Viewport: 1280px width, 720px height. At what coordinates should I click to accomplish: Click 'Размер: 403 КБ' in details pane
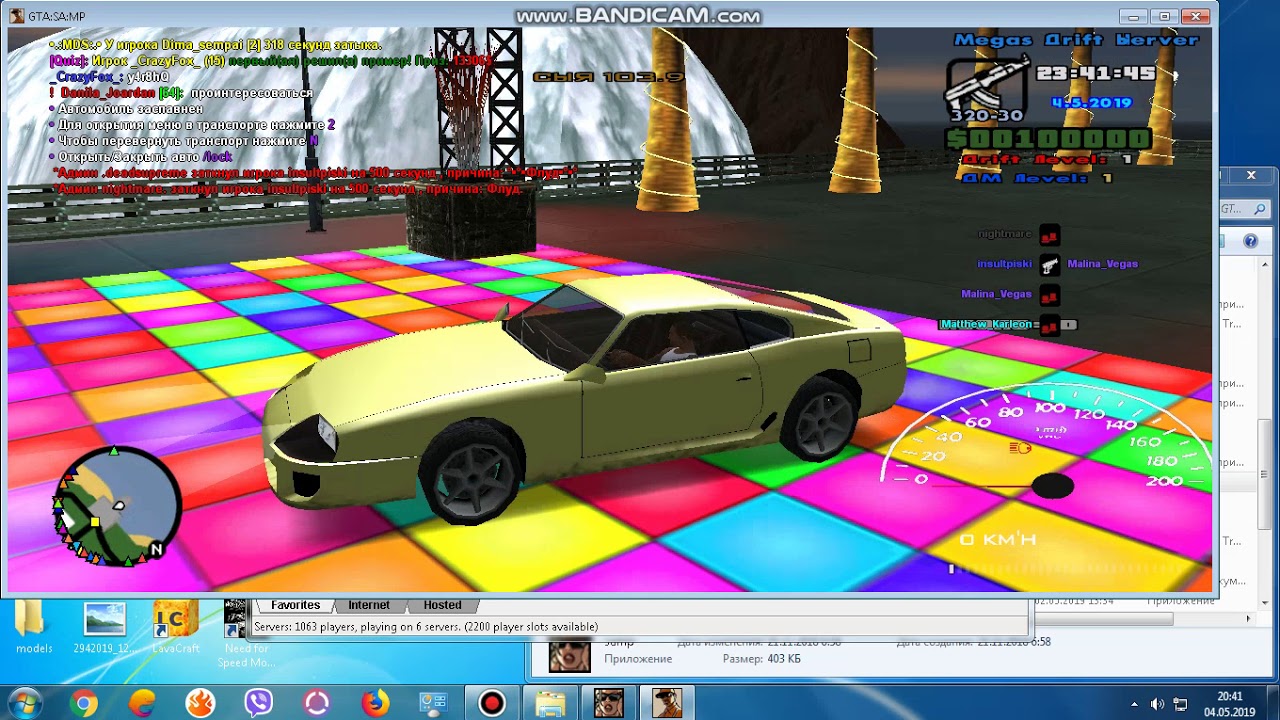762,659
